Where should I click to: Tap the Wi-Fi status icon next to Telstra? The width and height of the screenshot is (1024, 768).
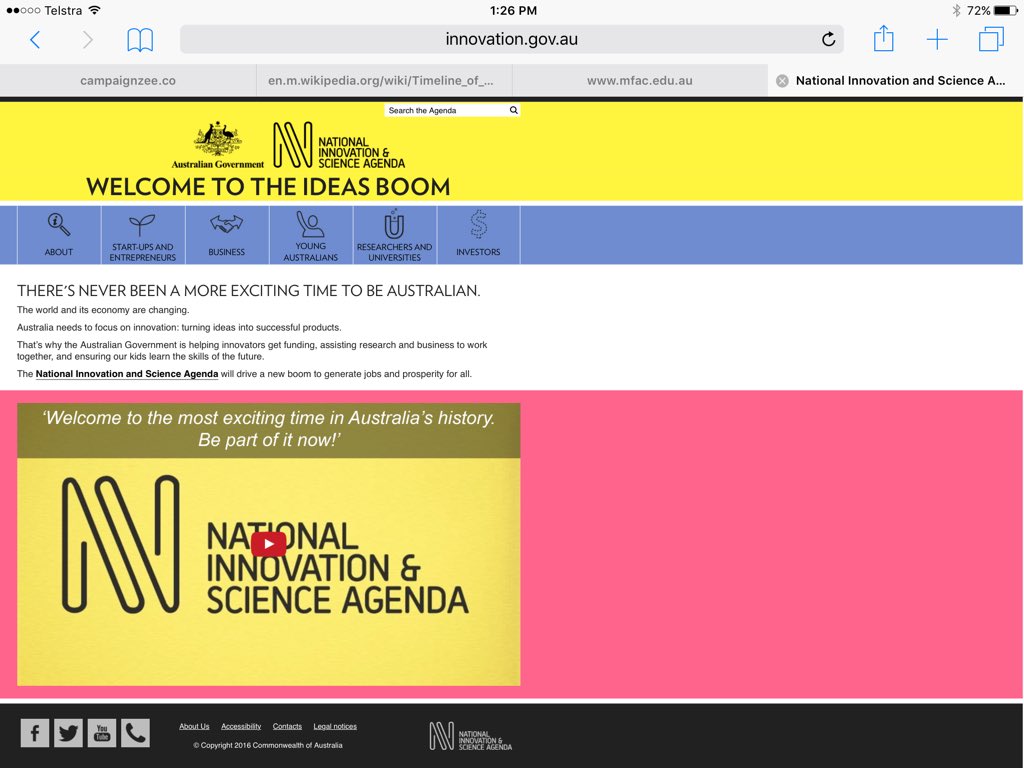(x=95, y=10)
